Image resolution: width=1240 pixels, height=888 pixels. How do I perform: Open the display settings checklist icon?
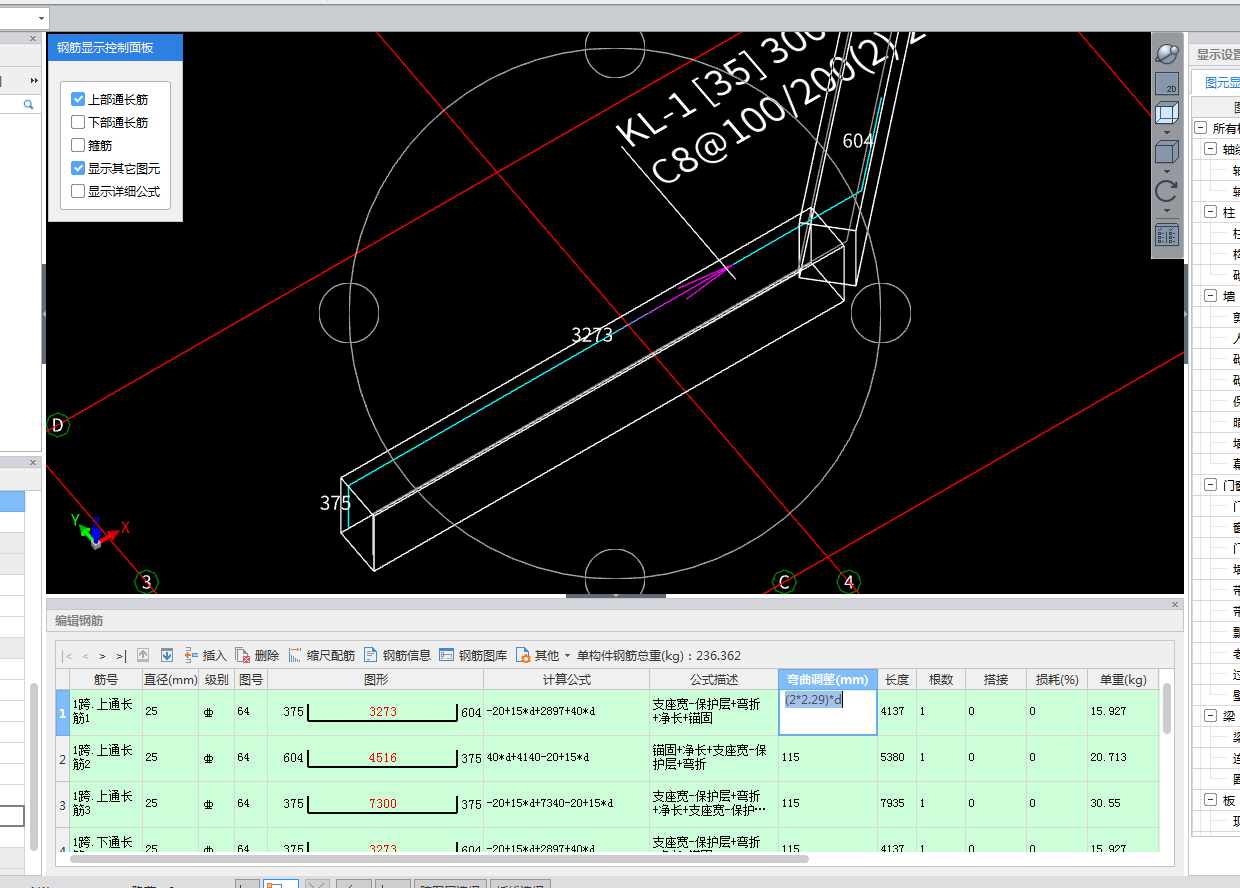pos(1166,235)
